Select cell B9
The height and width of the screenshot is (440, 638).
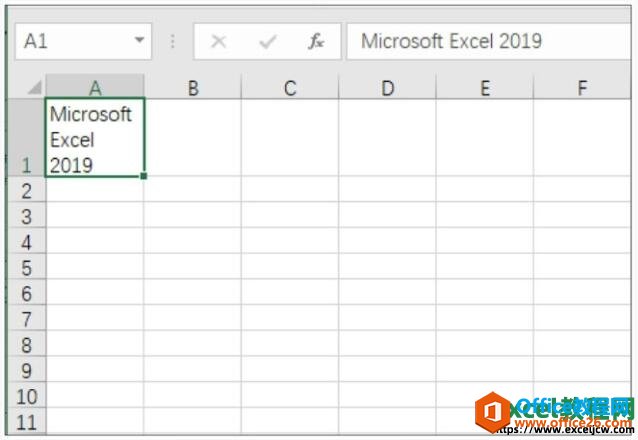[192, 369]
